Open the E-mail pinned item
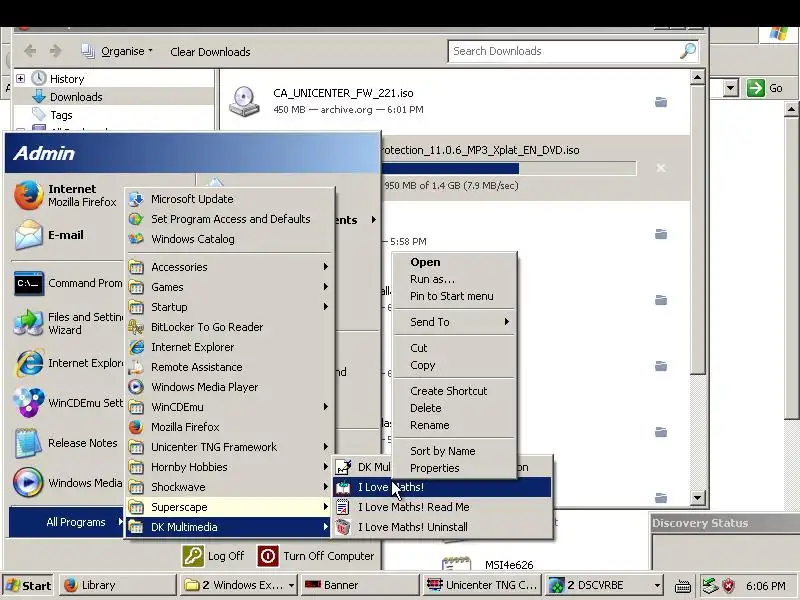The height and width of the screenshot is (600, 800). click(66, 235)
